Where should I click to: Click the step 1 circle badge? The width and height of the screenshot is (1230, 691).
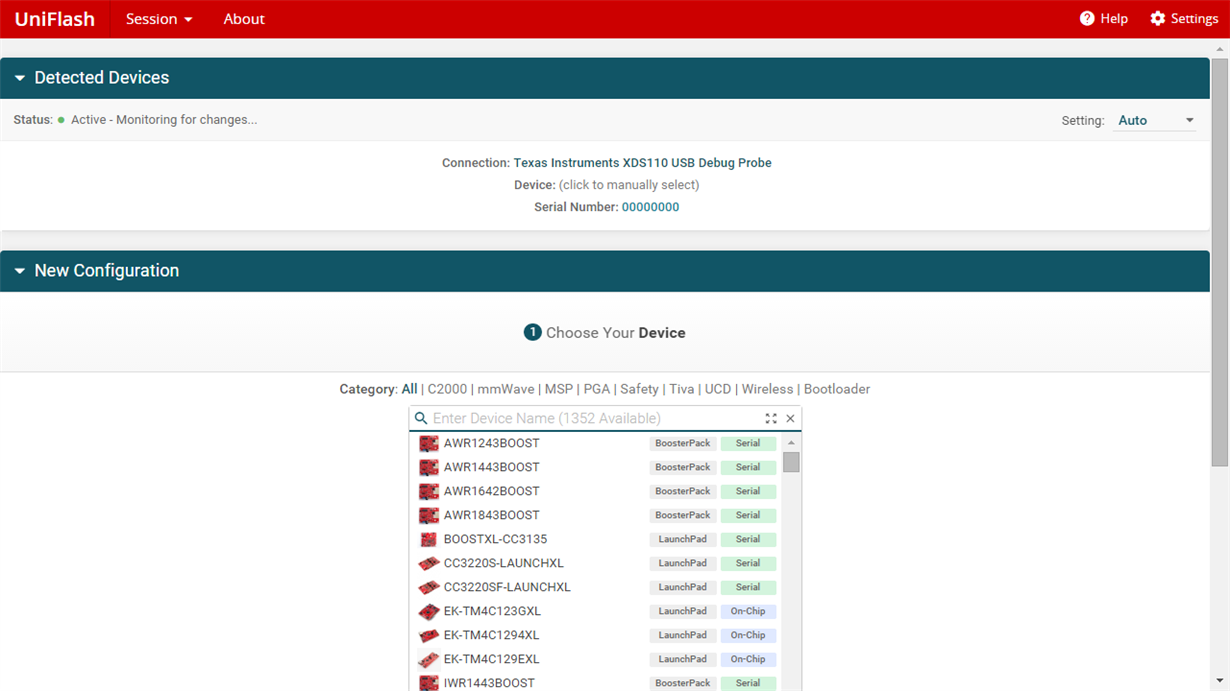pyautogui.click(x=533, y=332)
